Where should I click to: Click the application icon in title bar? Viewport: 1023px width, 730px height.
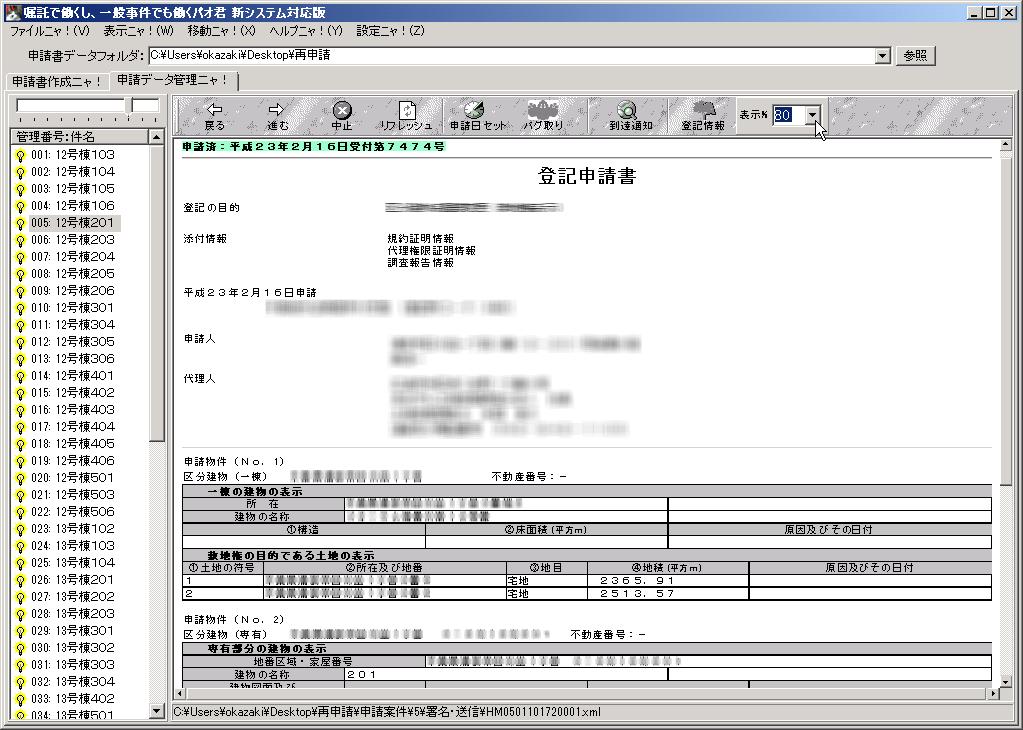pos(12,12)
